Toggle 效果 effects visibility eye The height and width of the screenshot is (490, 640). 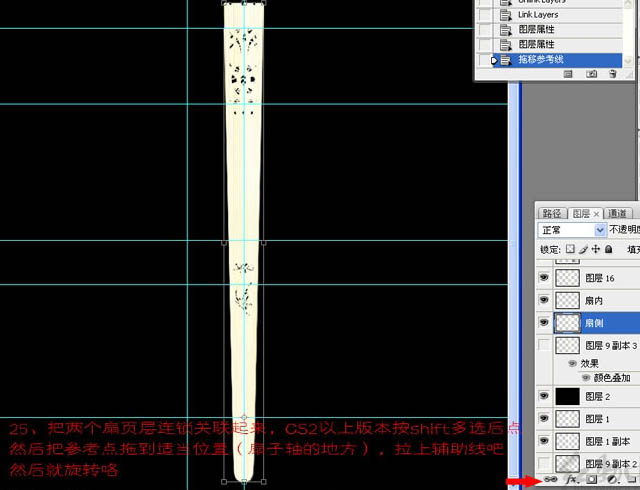click(572, 363)
